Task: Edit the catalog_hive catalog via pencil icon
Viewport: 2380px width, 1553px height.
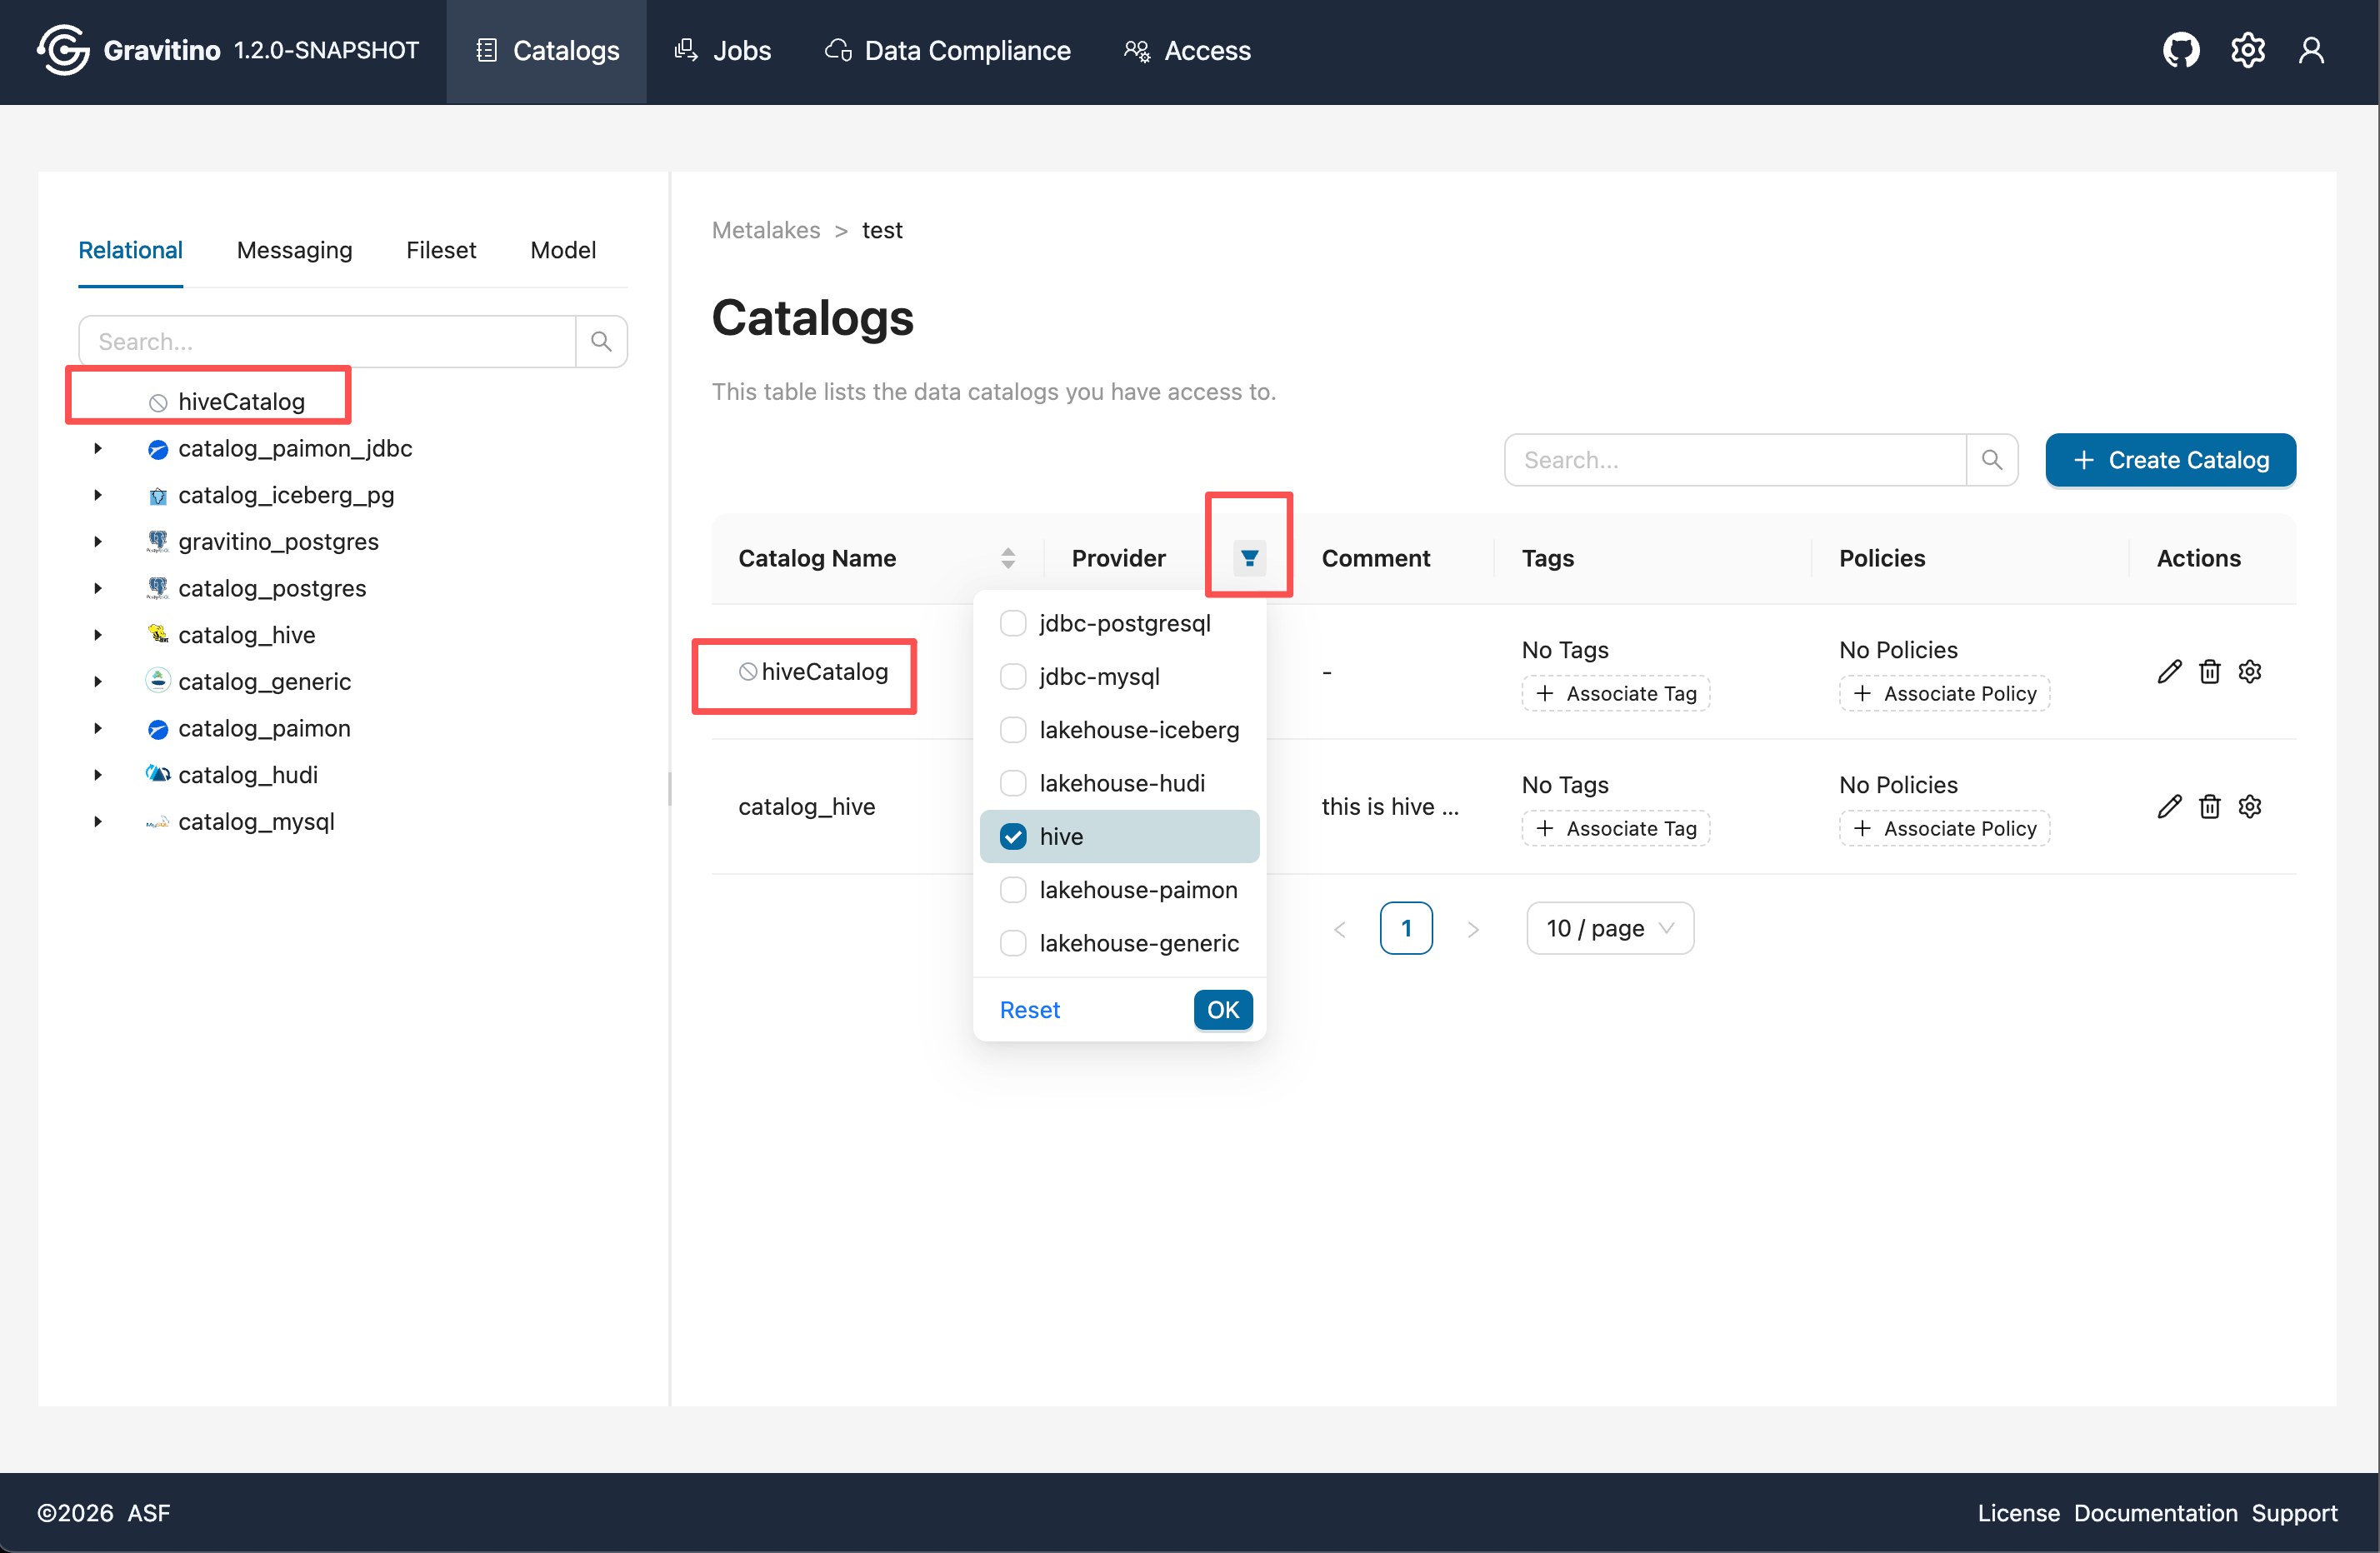Action: pos(2169,806)
